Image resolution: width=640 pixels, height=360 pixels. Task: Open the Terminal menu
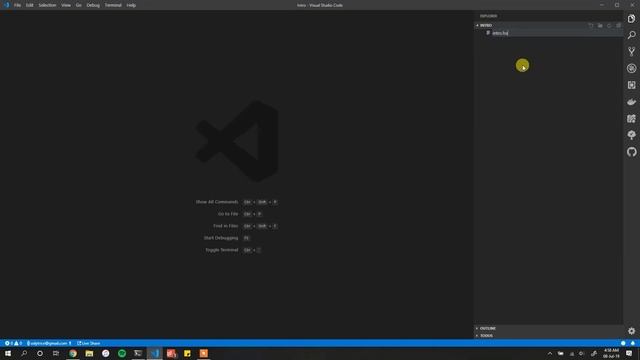point(113,5)
